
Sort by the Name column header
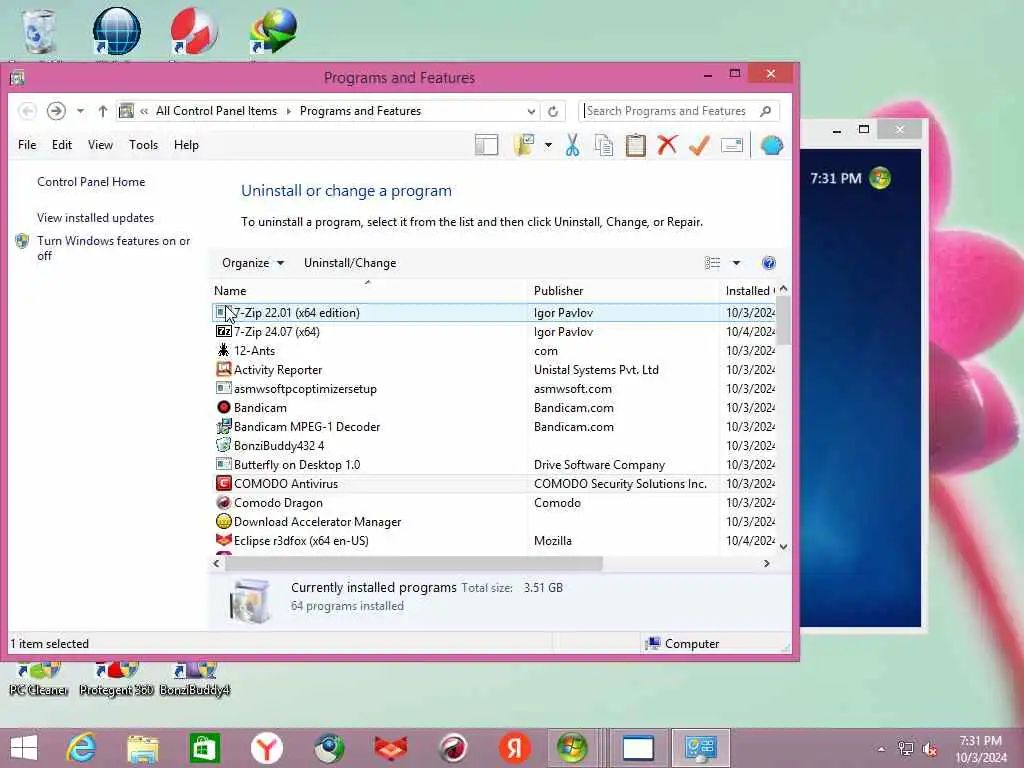(367, 291)
